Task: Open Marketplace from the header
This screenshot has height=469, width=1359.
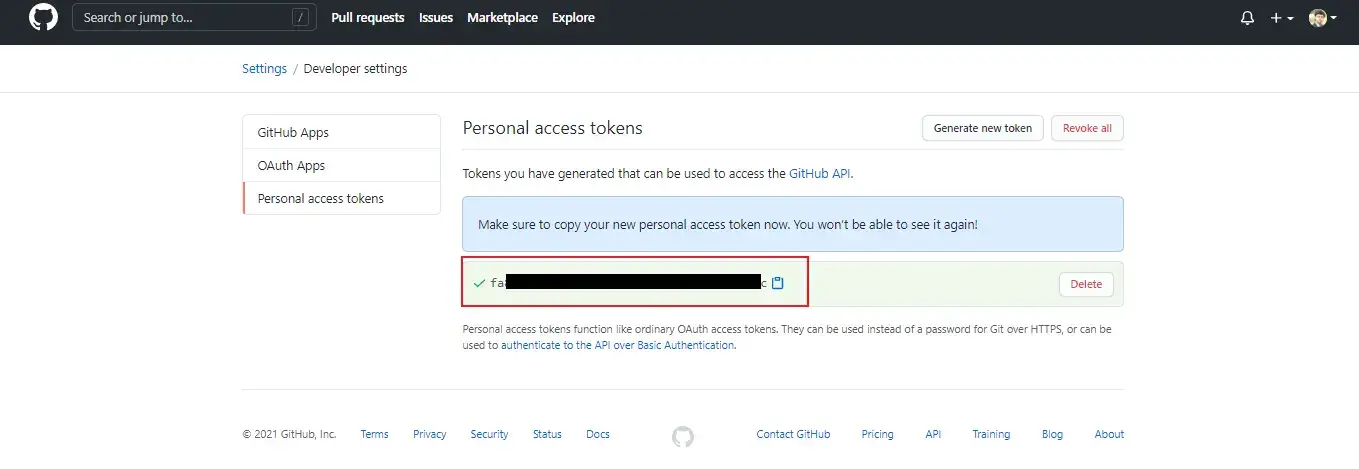Action: [502, 18]
